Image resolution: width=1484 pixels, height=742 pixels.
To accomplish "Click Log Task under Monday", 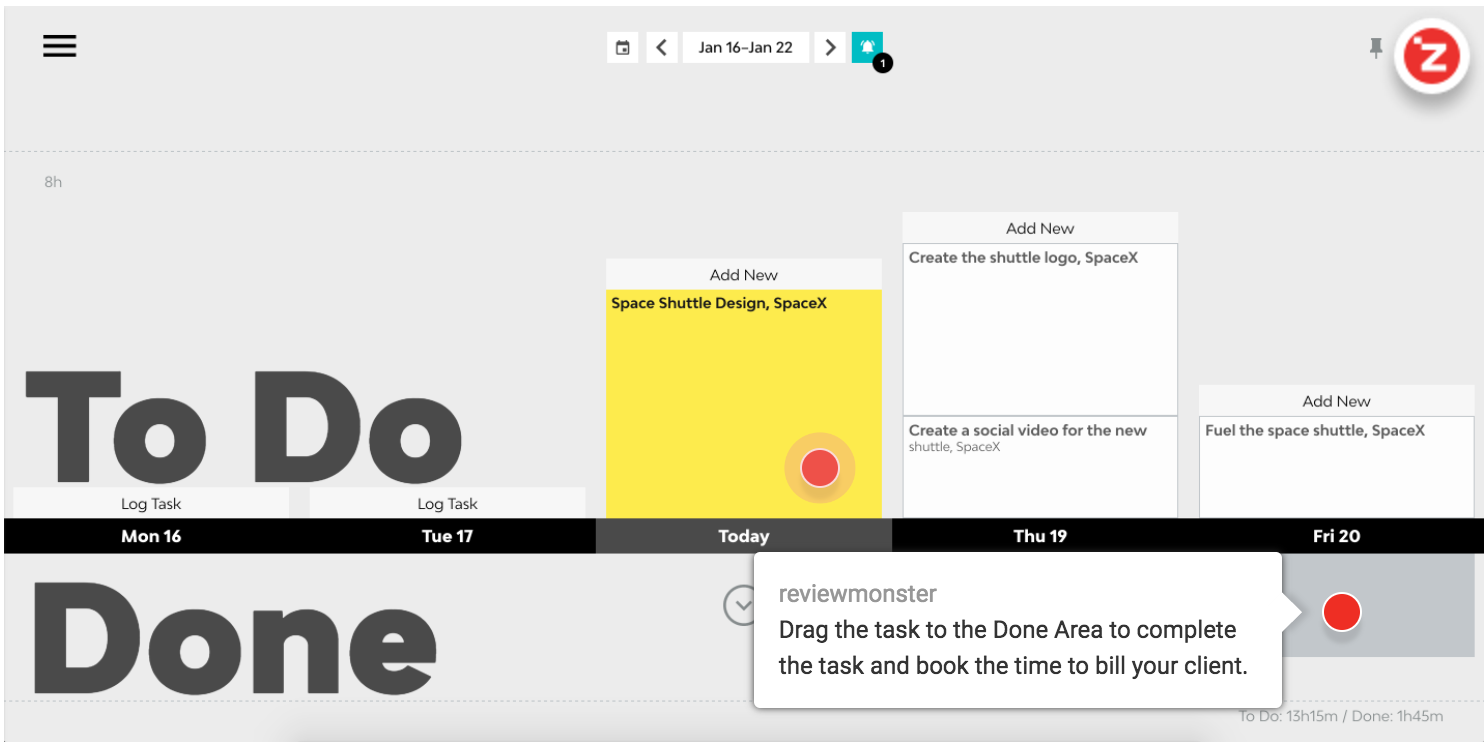I will pyautogui.click(x=151, y=503).
